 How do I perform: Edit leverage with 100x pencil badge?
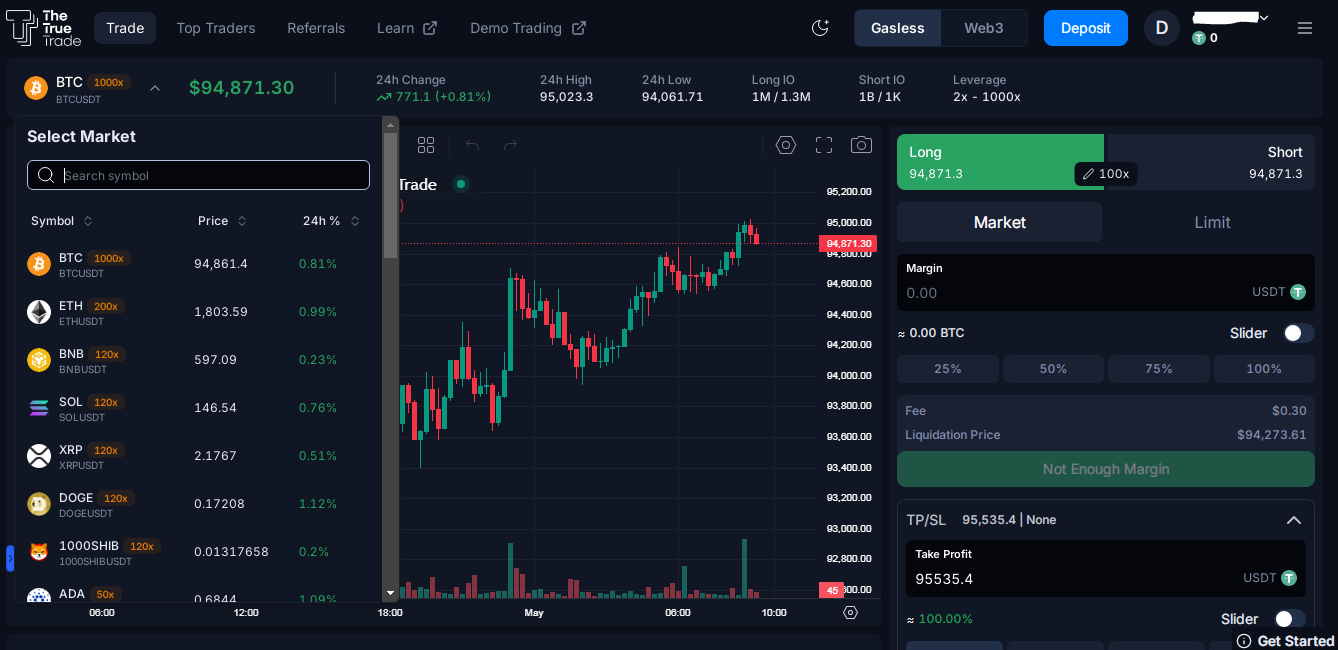(1105, 174)
